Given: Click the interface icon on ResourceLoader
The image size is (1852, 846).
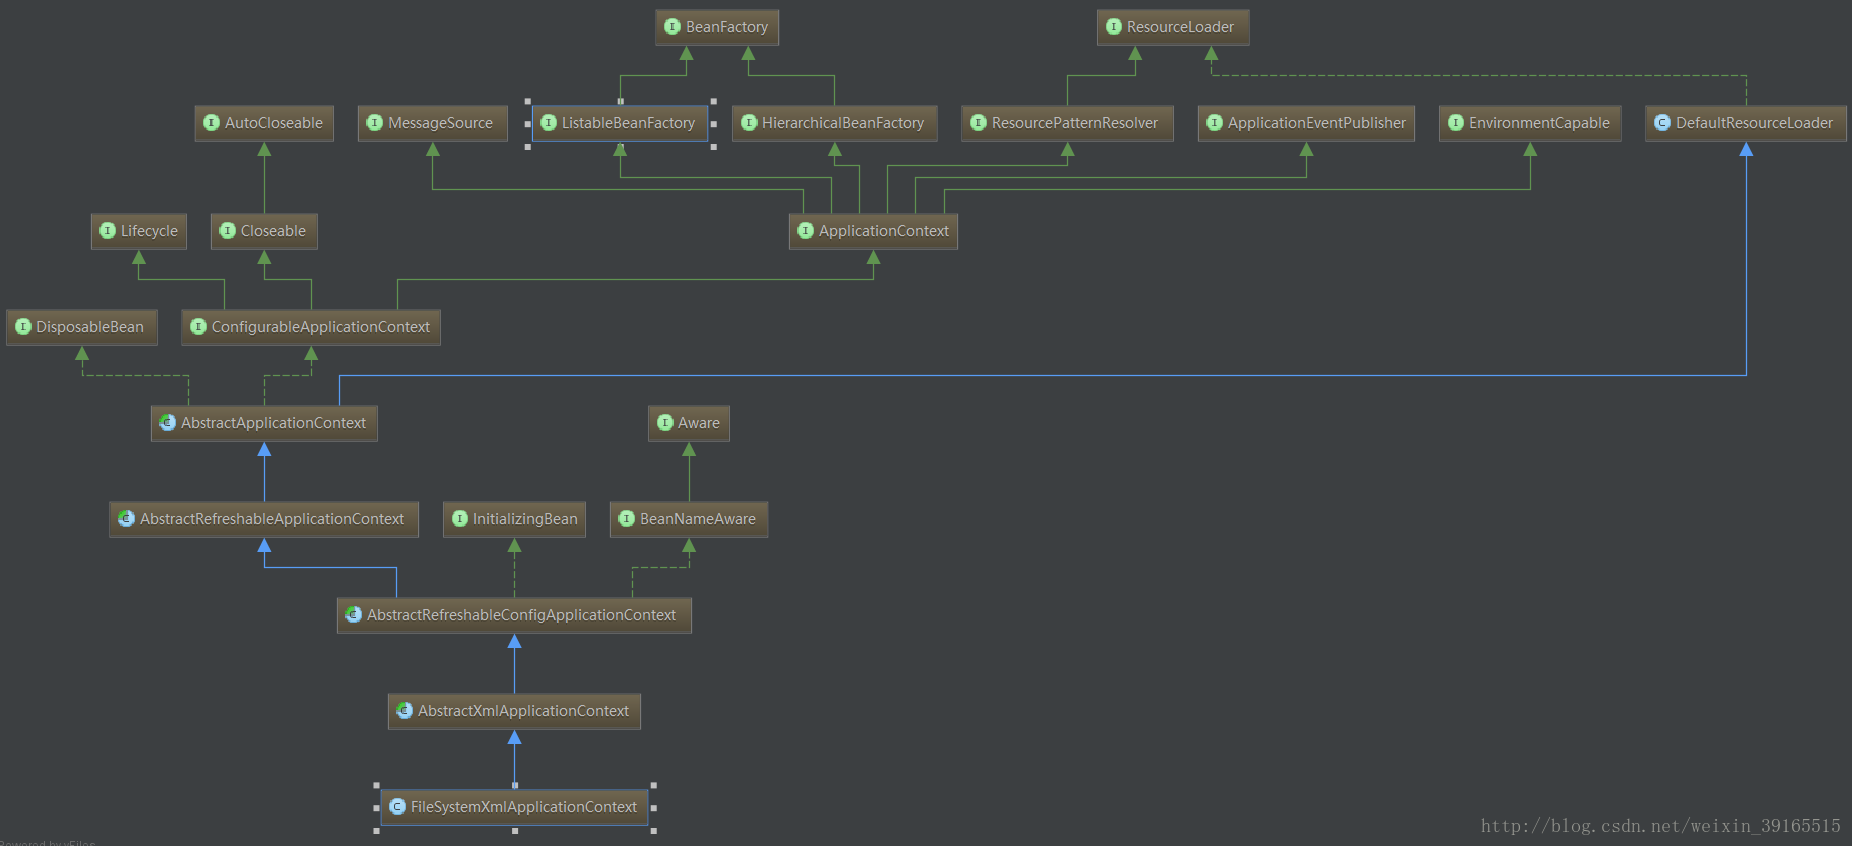Looking at the screenshot, I should (1114, 27).
